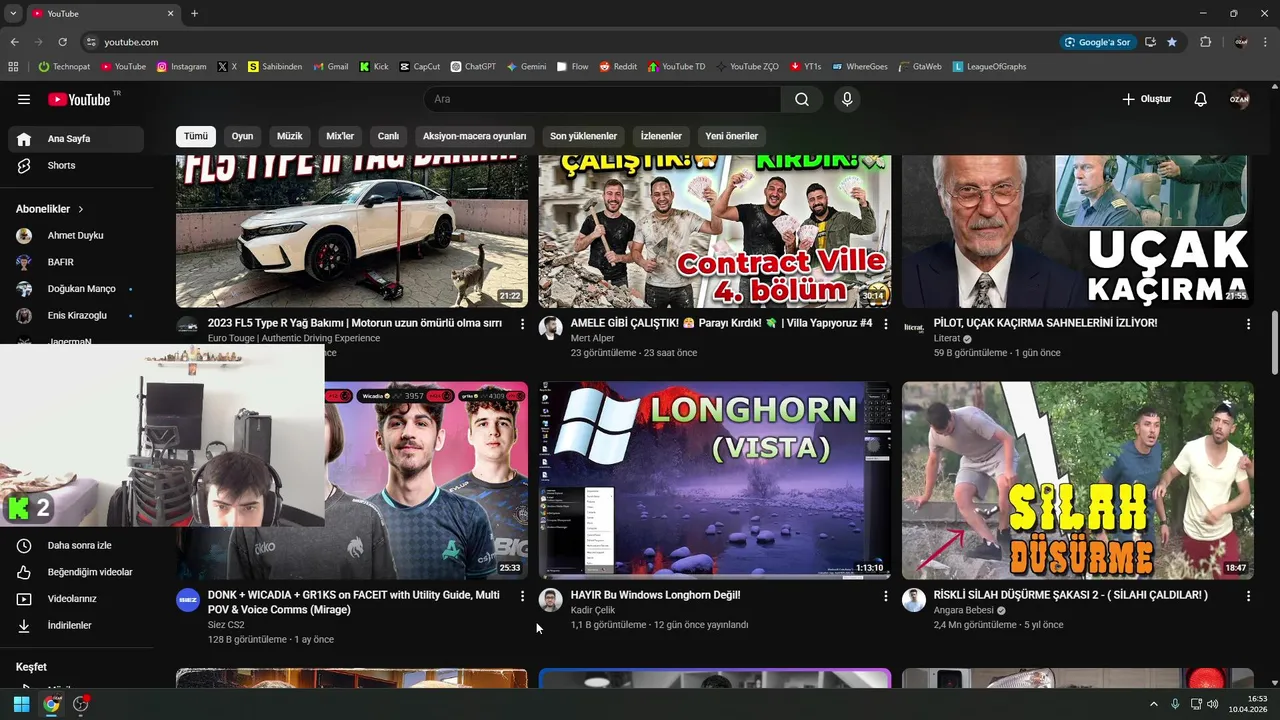Open Mert Alper channel name
Viewport: 1280px width, 720px height.
click(x=593, y=338)
